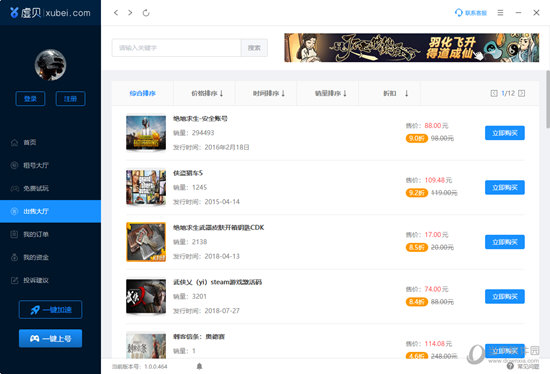Go to previous page of results
This screenshot has width=550, height=374.
494,93
